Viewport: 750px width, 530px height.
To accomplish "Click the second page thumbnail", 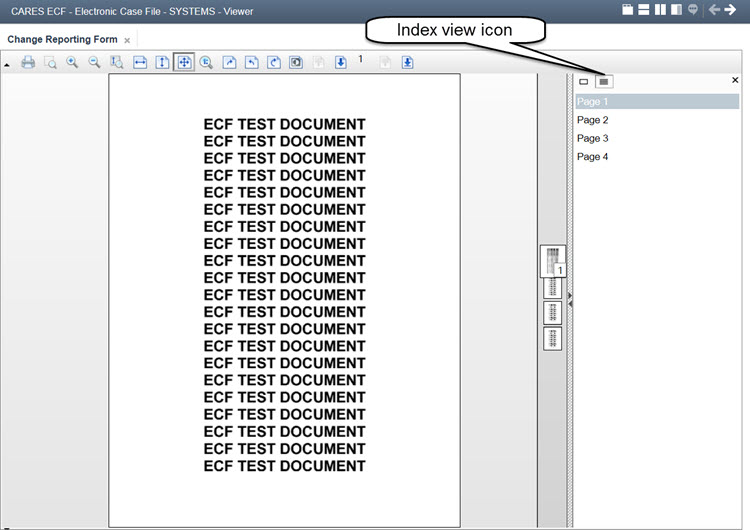I will (553, 287).
